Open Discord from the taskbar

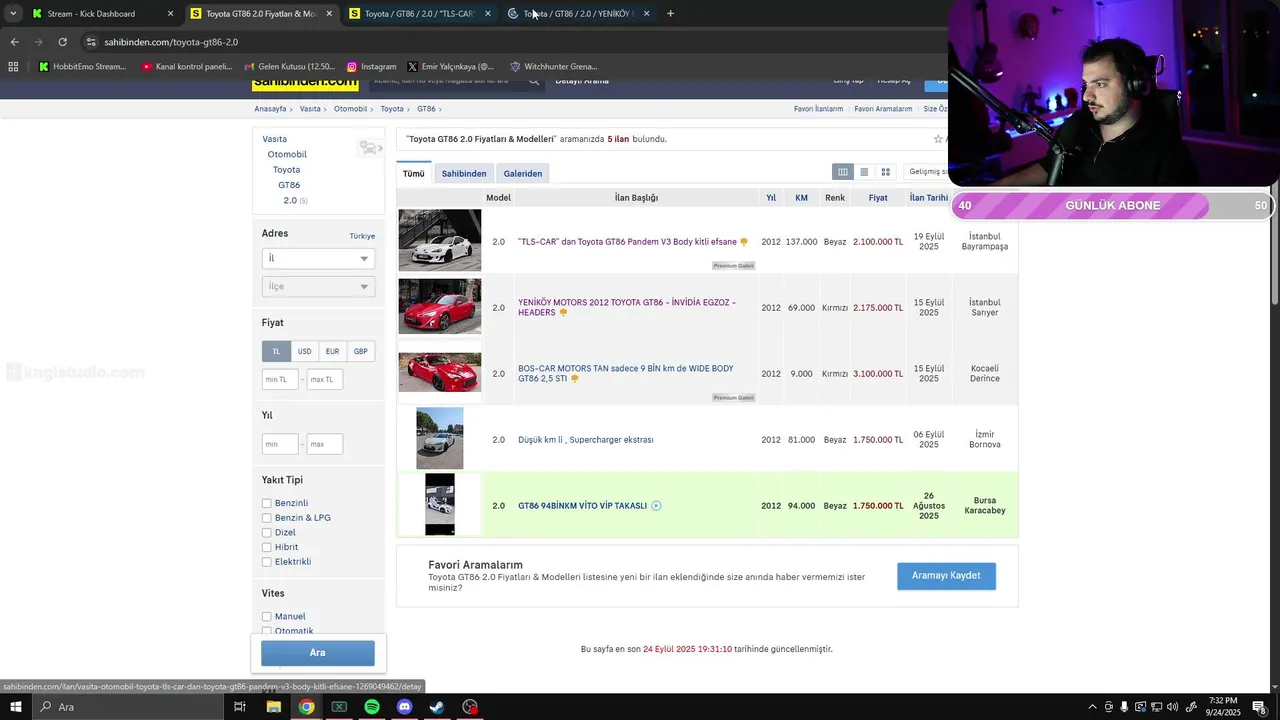(404, 707)
